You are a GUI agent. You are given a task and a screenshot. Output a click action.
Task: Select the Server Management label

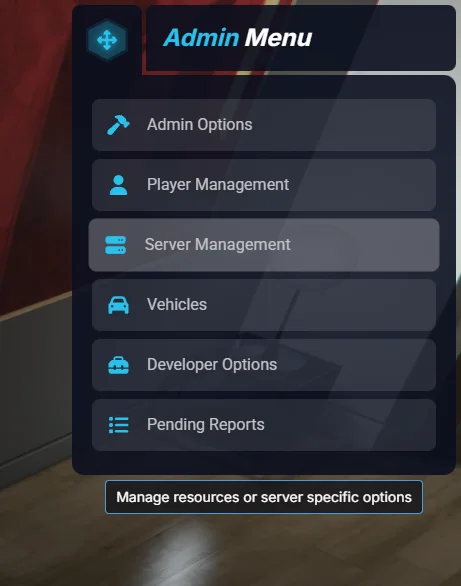[x=217, y=245]
